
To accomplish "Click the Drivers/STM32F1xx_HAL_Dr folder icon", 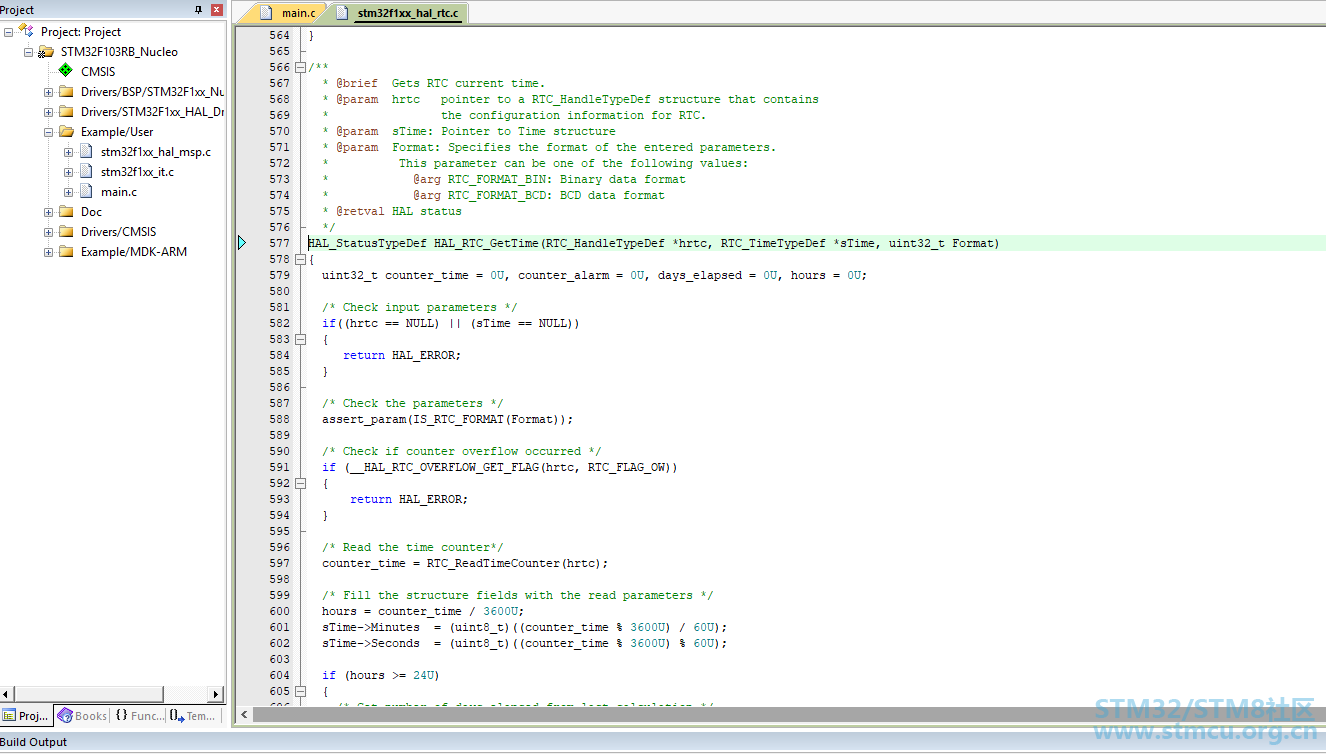I will pos(66,111).
